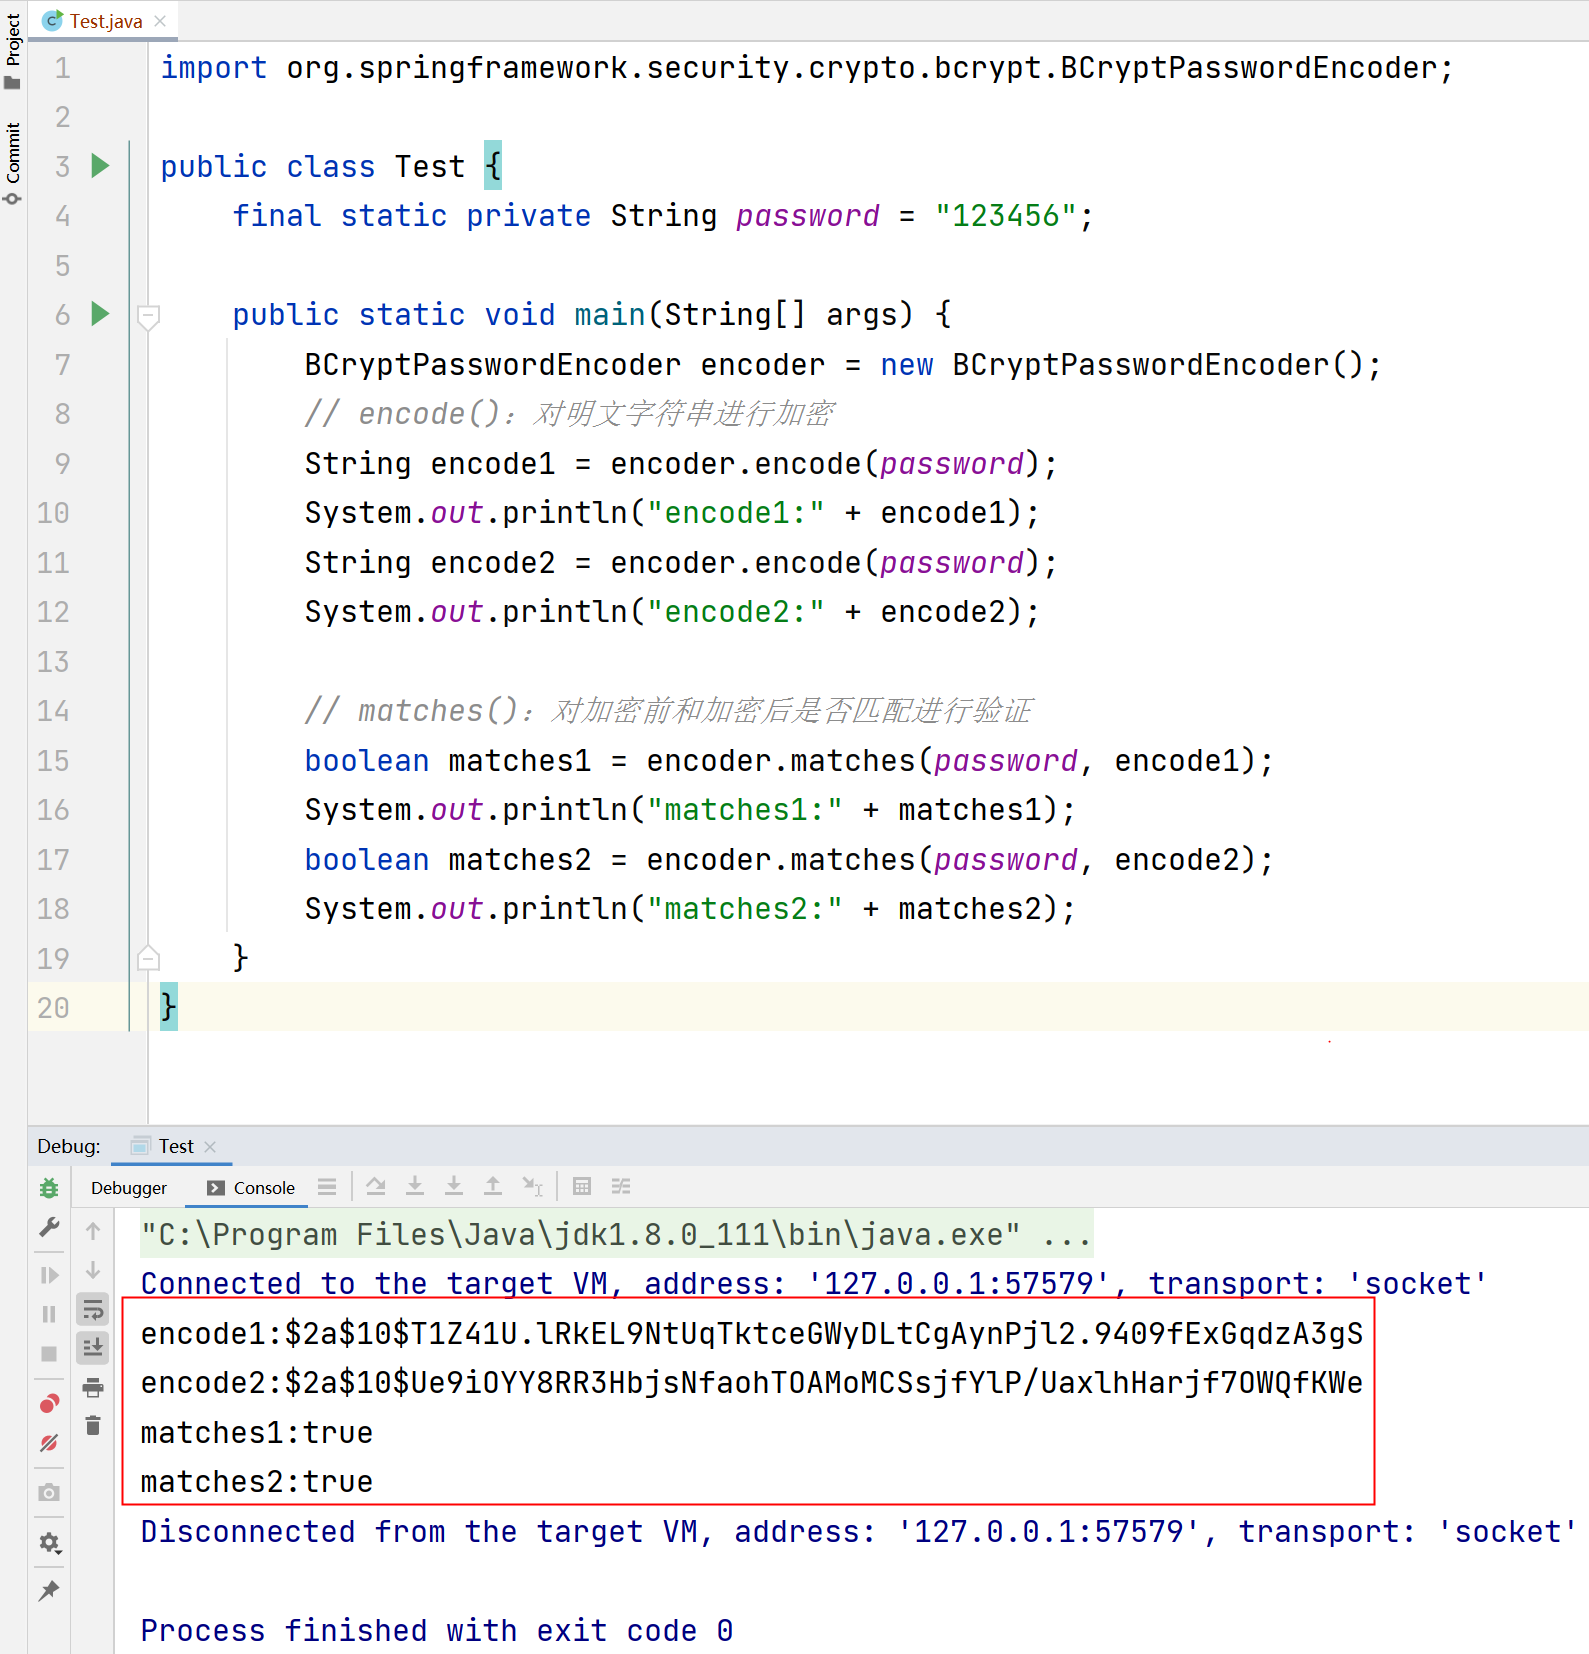Click run gutter arrow beside class Test

coord(100,165)
